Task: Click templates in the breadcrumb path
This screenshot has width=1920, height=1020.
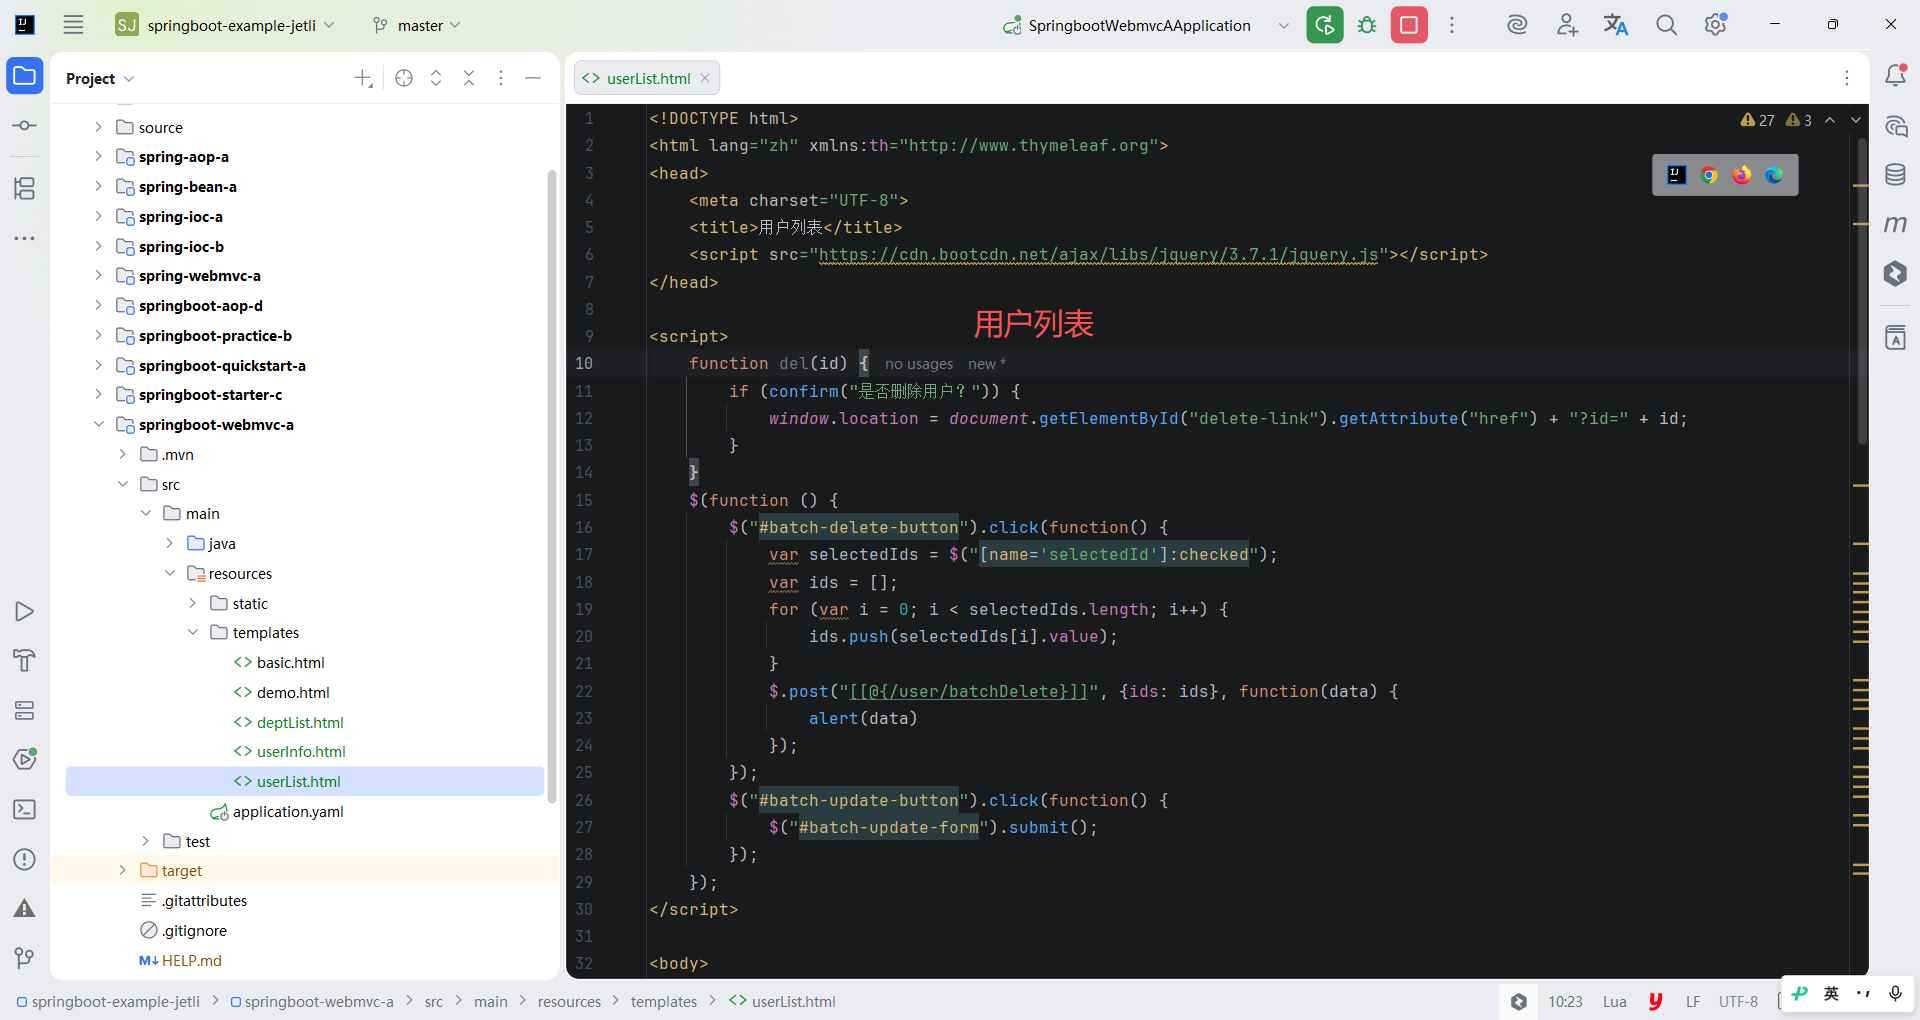Action: tap(663, 1001)
